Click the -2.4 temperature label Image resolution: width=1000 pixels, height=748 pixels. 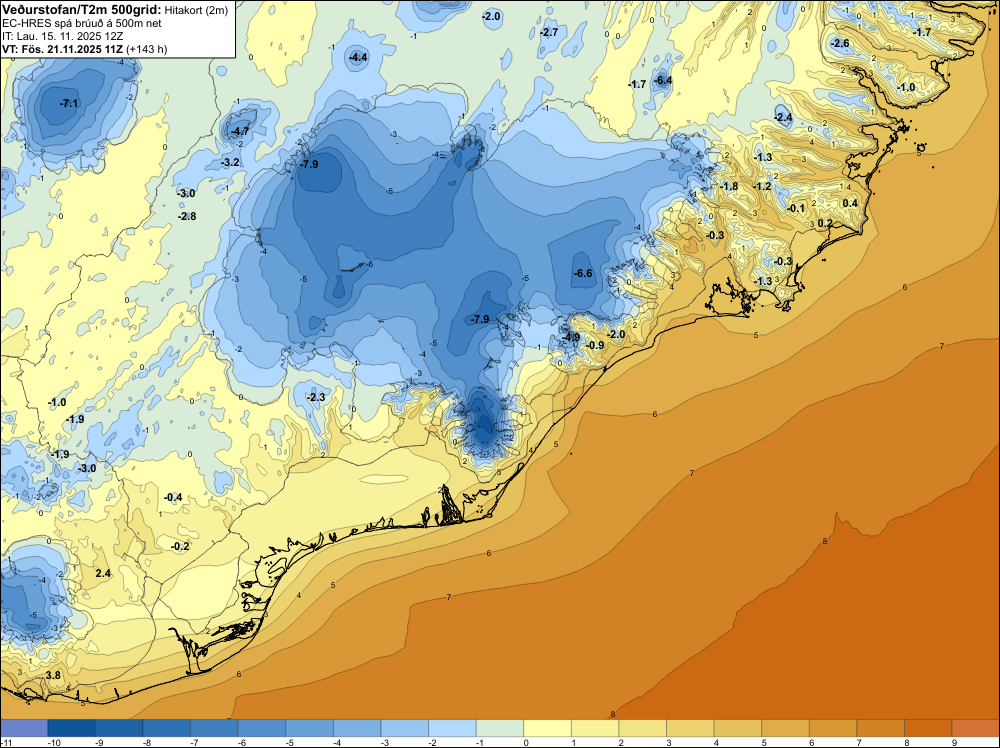tap(783, 117)
